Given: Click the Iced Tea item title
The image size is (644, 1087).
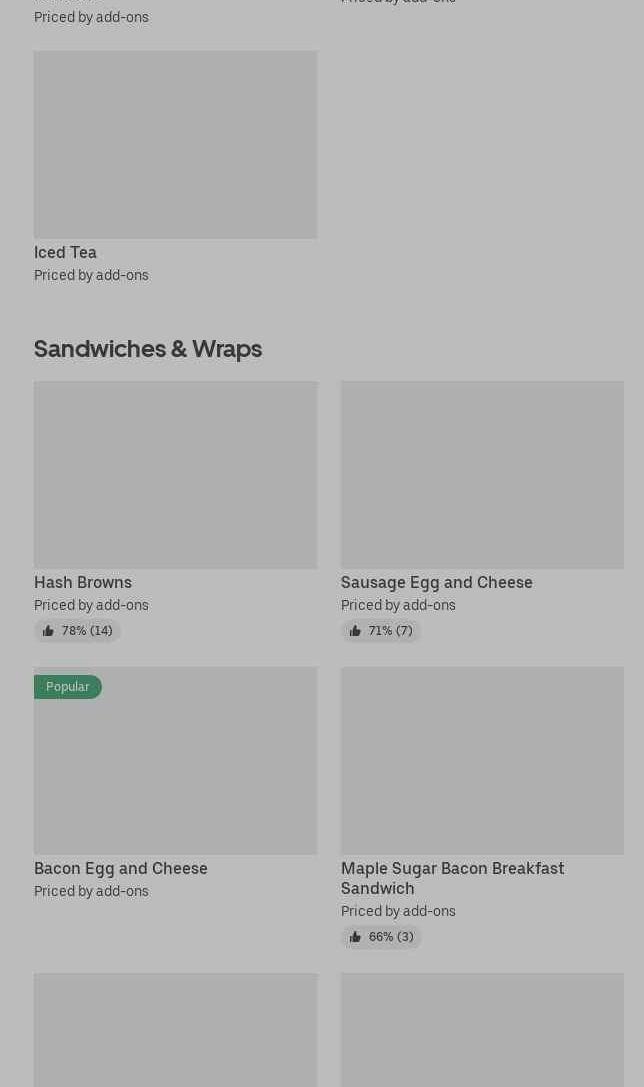Looking at the screenshot, I should point(65,252).
